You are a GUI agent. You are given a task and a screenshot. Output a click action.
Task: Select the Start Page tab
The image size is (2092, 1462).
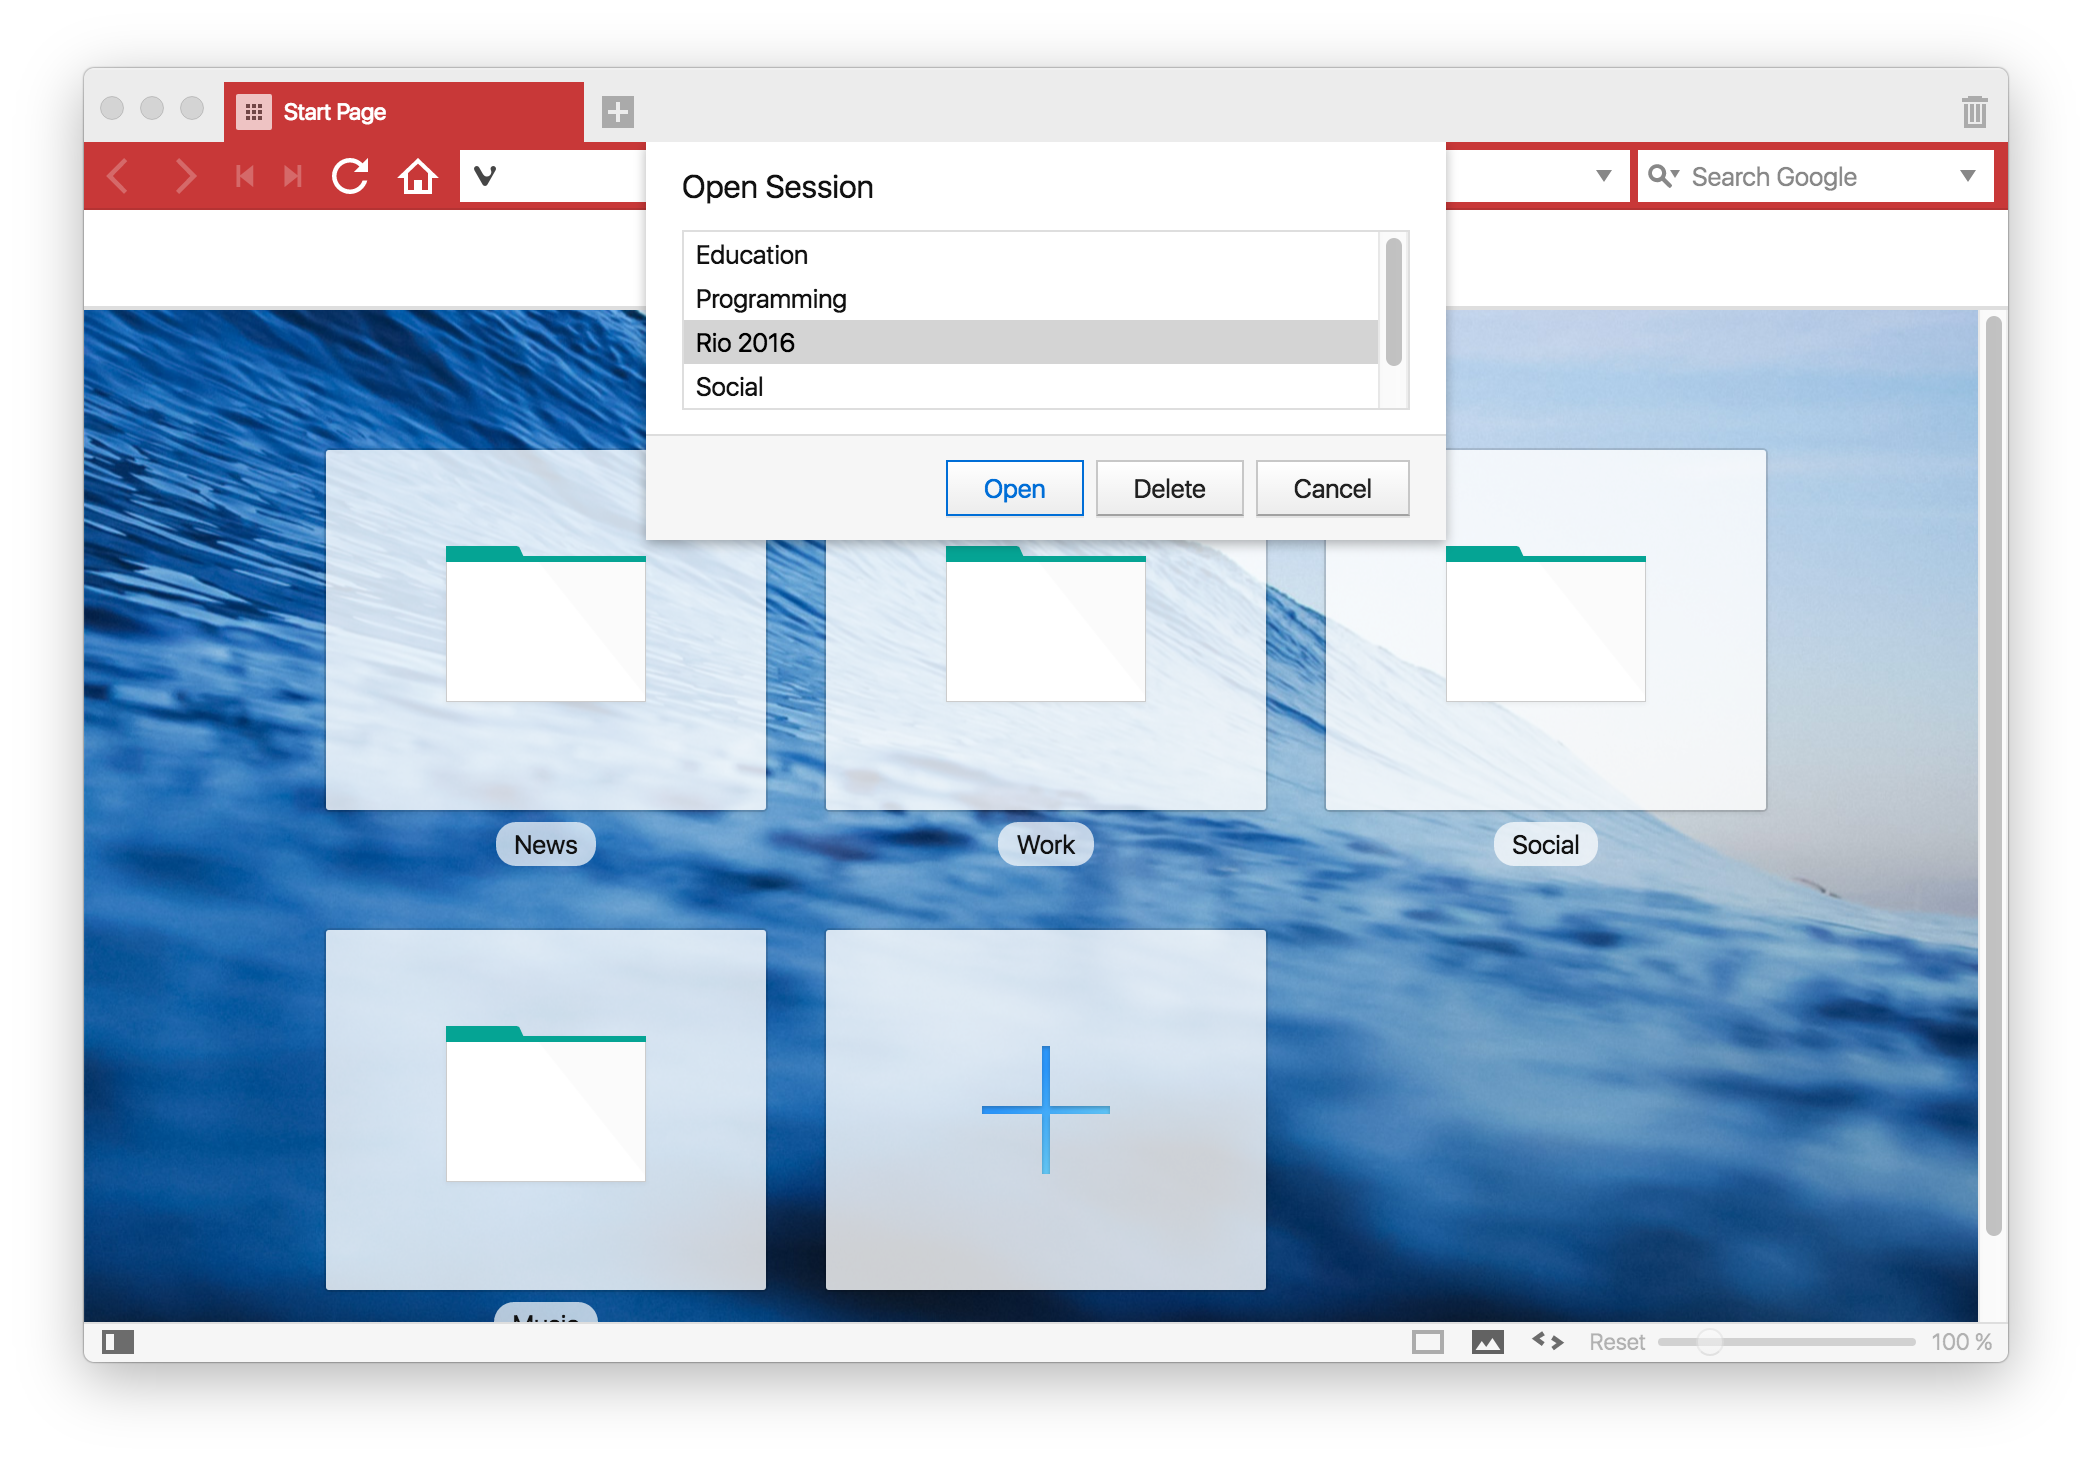pyautogui.click(x=404, y=111)
